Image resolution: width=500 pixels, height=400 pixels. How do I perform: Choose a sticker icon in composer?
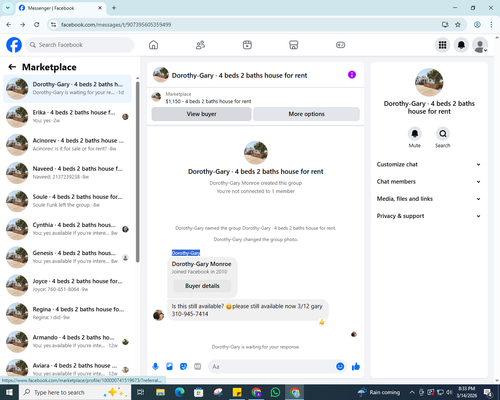click(x=183, y=367)
